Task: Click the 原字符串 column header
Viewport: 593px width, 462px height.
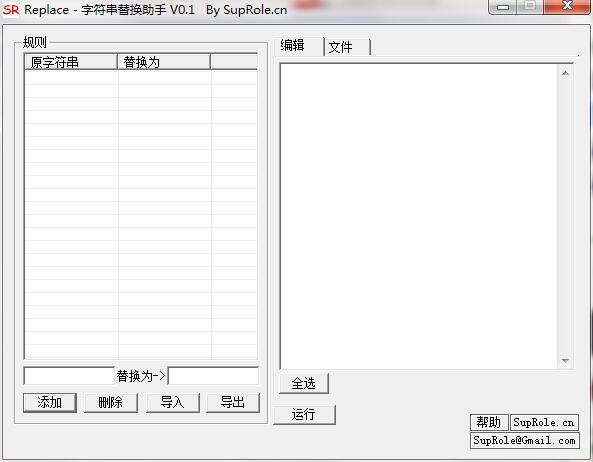Action: click(71, 62)
